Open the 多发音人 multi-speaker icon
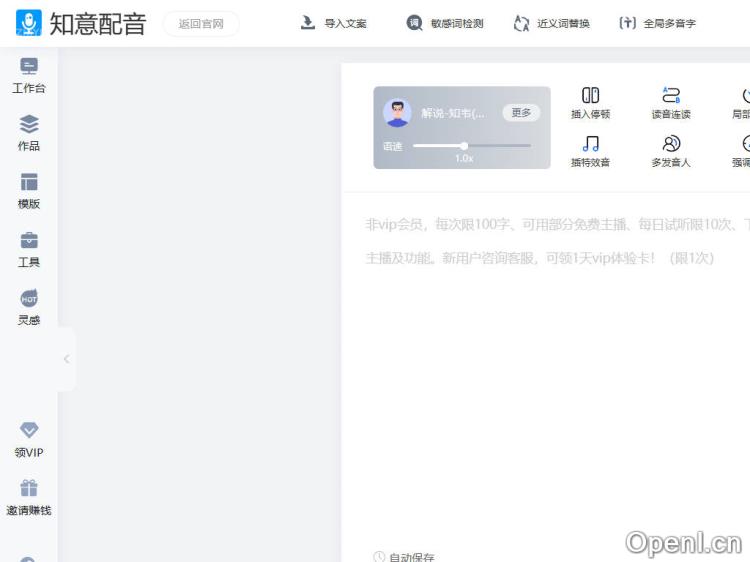Viewport: 750px width, 562px height. 671,144
